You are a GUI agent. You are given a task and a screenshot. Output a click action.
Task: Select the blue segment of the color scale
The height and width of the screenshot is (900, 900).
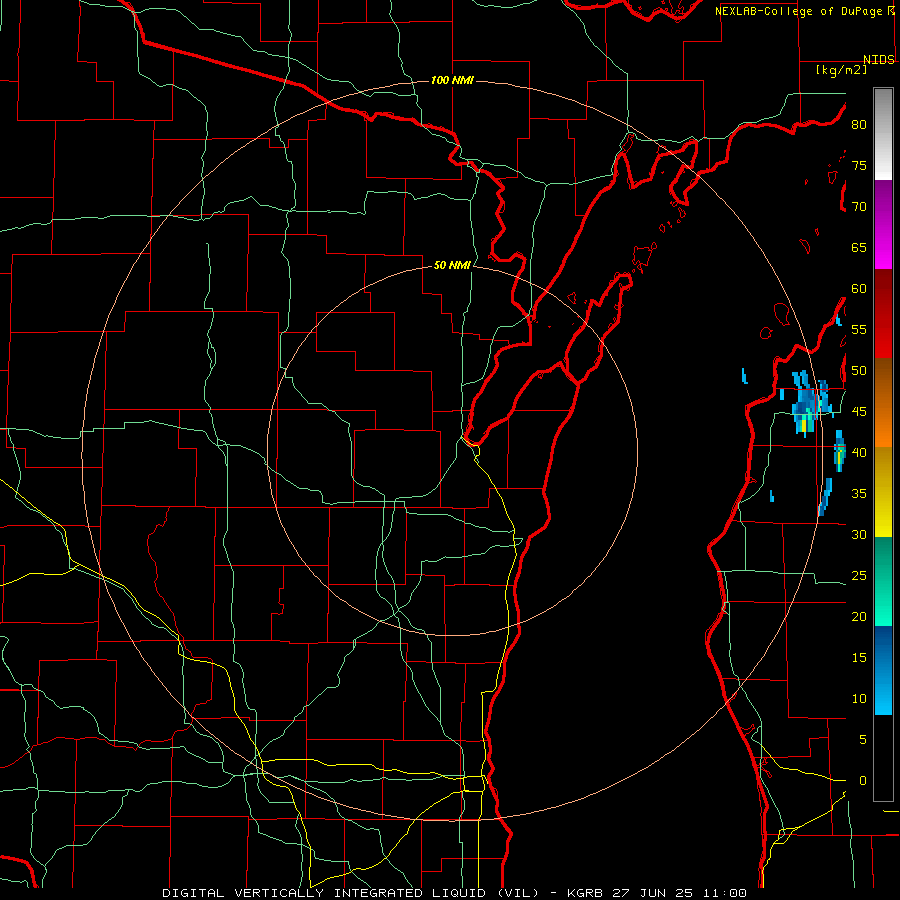[883, 670]
